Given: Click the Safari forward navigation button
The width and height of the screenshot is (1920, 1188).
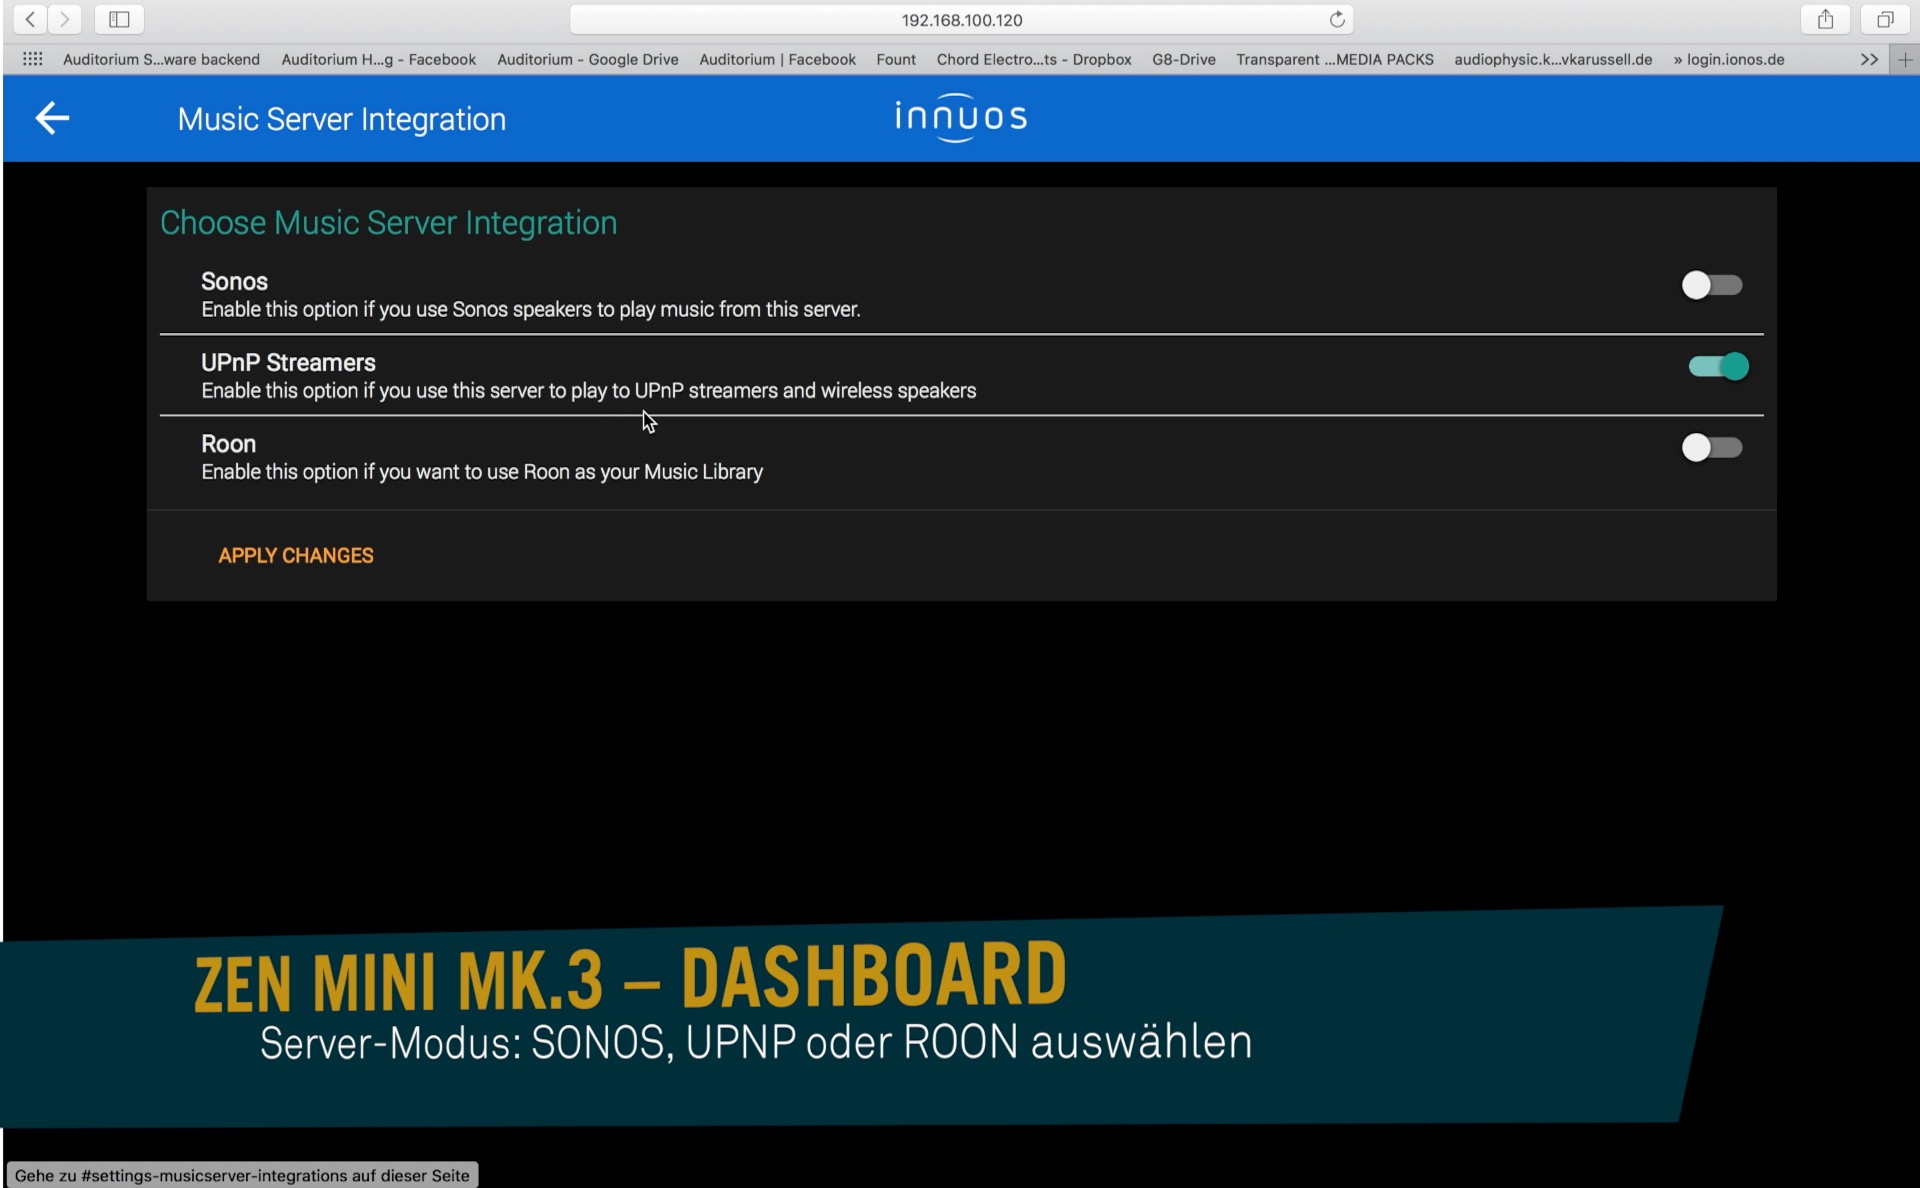Looking at the screenshot, I should click(x=64, y=19).
